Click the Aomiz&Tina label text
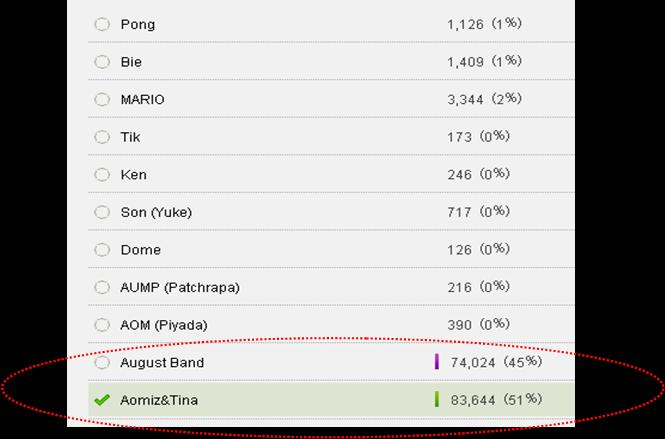665x439 pixels. pyautogui.click(x=159, y=400)
